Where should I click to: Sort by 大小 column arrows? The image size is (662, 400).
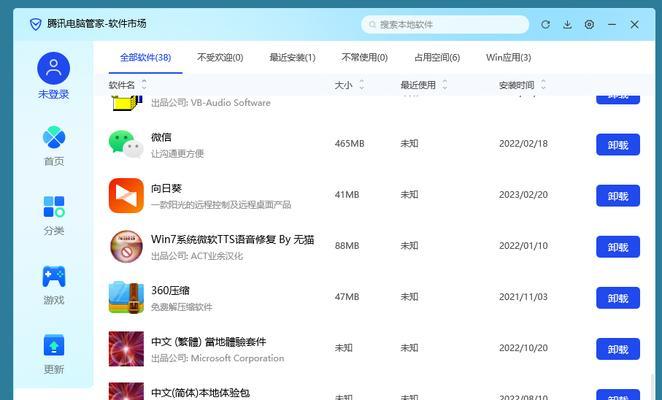pyautogui.click(x=361, y=84)
